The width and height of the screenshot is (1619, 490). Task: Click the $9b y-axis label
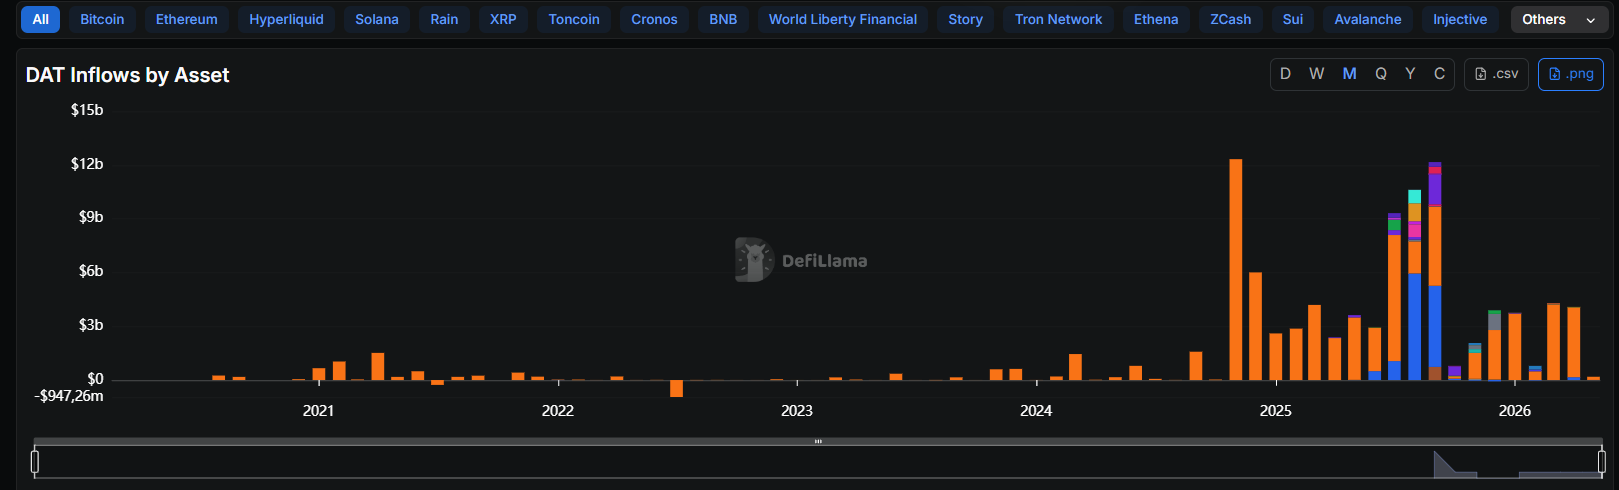point(91,217)
